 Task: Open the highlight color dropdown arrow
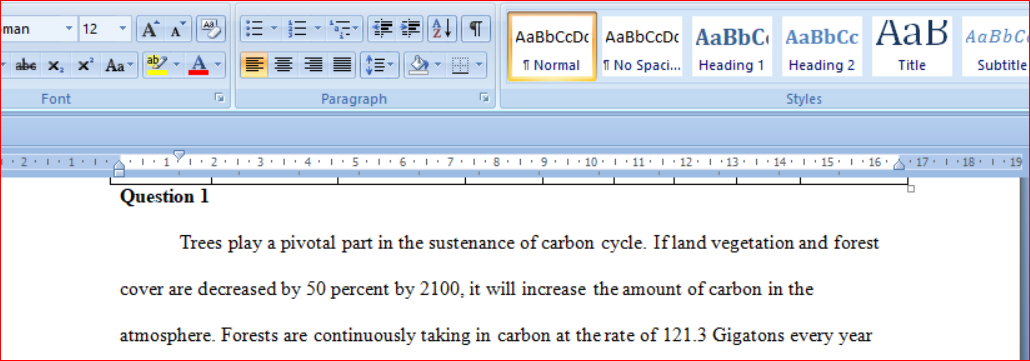(x=177, y=66)
